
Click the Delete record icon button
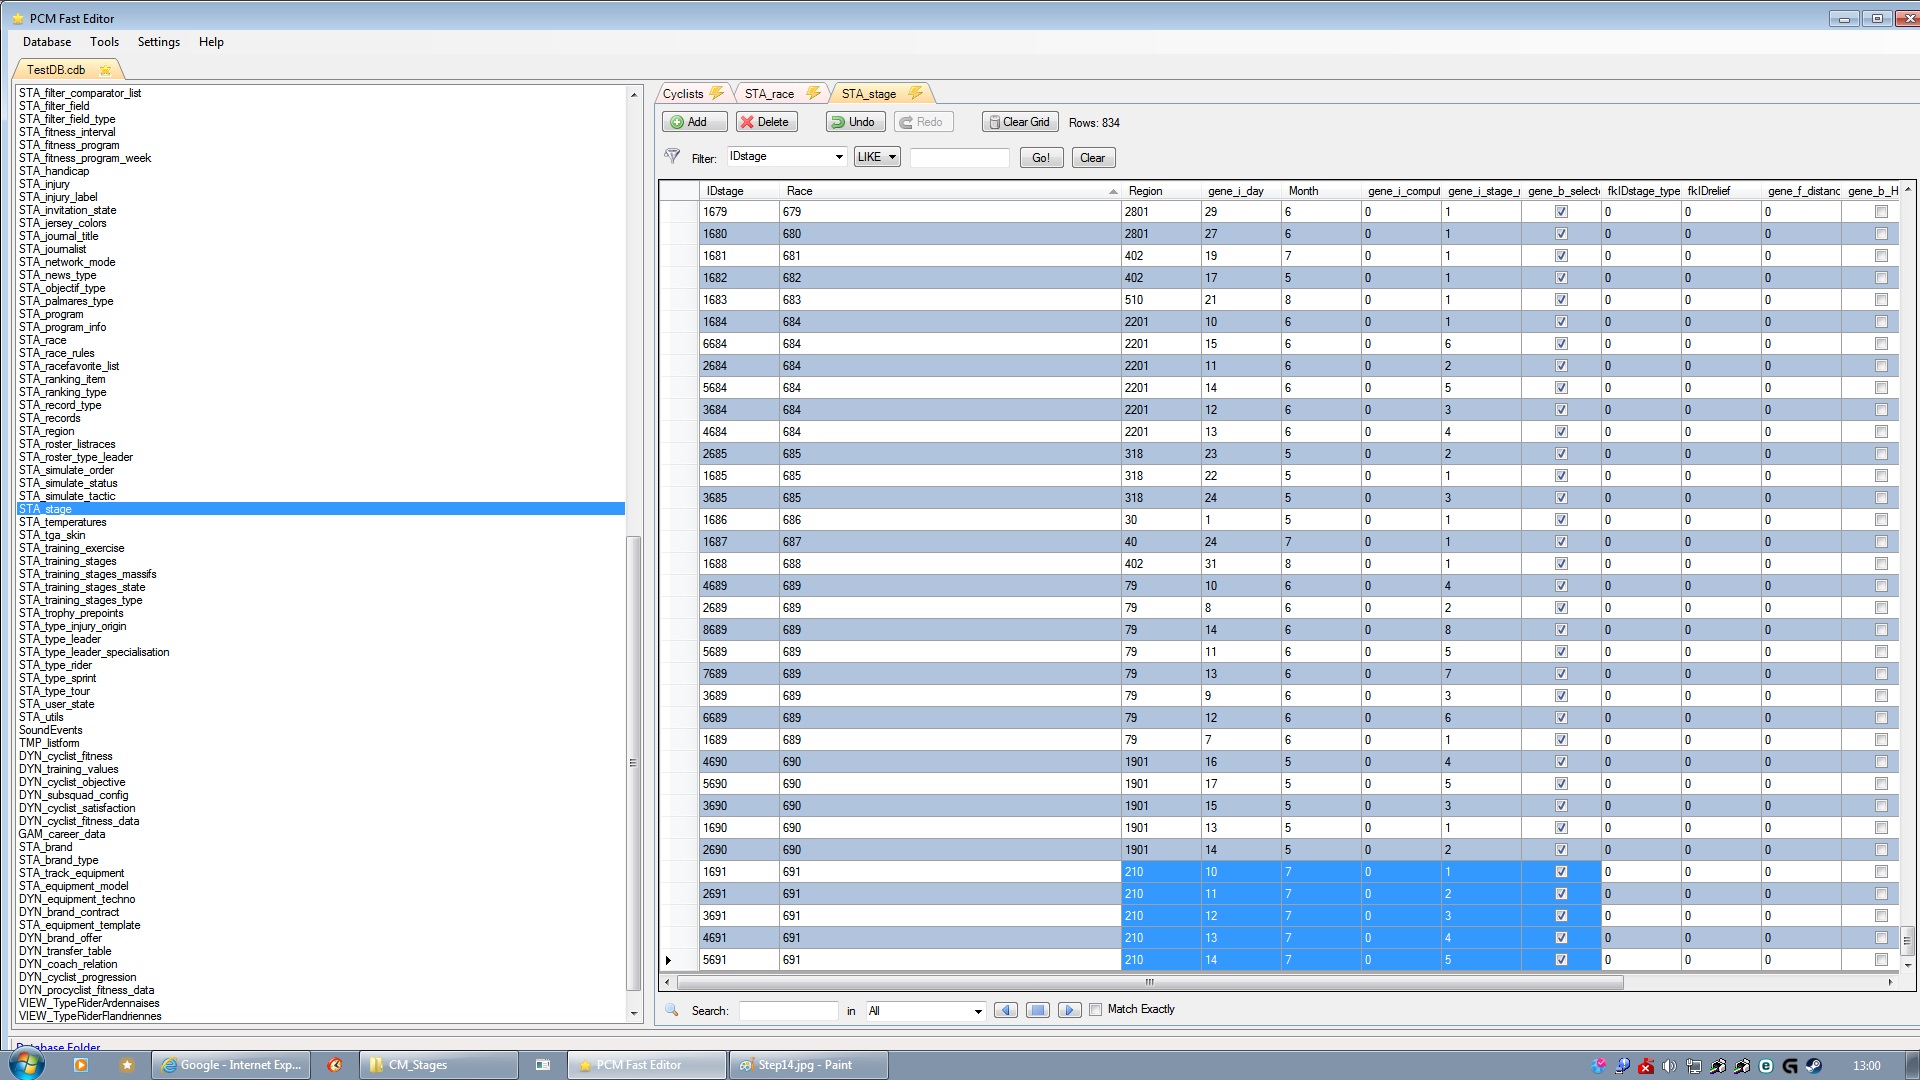[x=766, y=121]
